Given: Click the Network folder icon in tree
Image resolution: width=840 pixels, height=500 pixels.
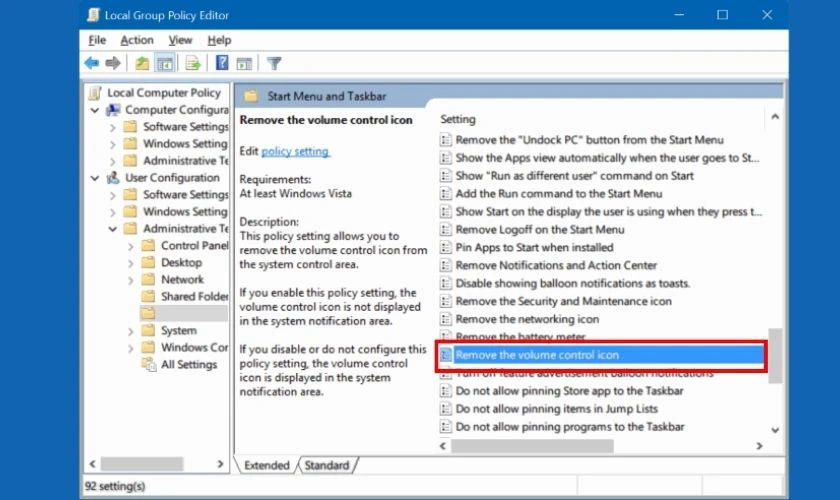Looking at the screenshot, I should click(148, 279).
